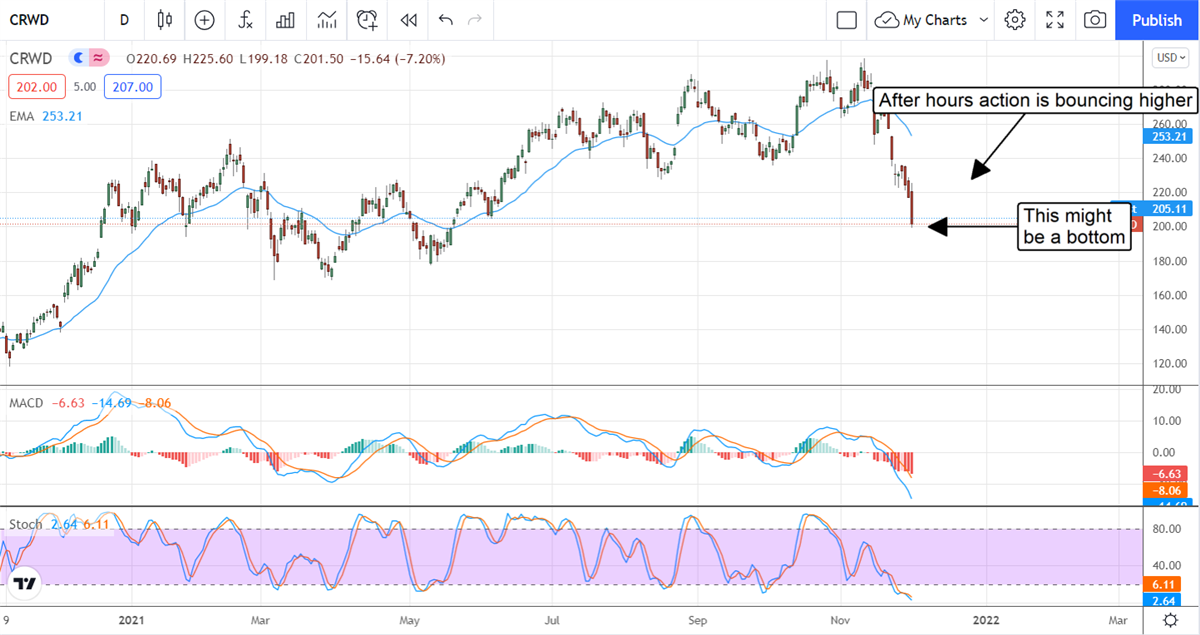Viewport: 1200px width, 635px height.
Task: Click the 5.00 spread value
Action: [x=85, y=87]
